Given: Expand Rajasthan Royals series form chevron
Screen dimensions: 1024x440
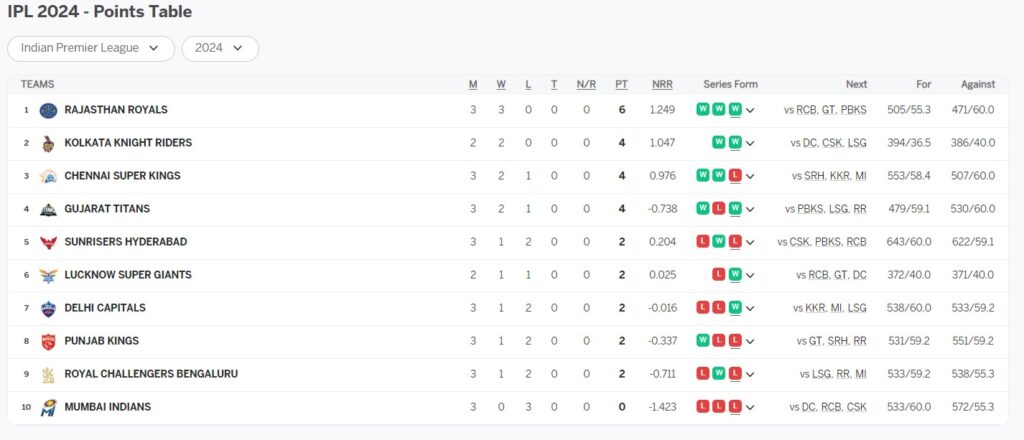Looking at the screenshot, I should pos(750,110).
